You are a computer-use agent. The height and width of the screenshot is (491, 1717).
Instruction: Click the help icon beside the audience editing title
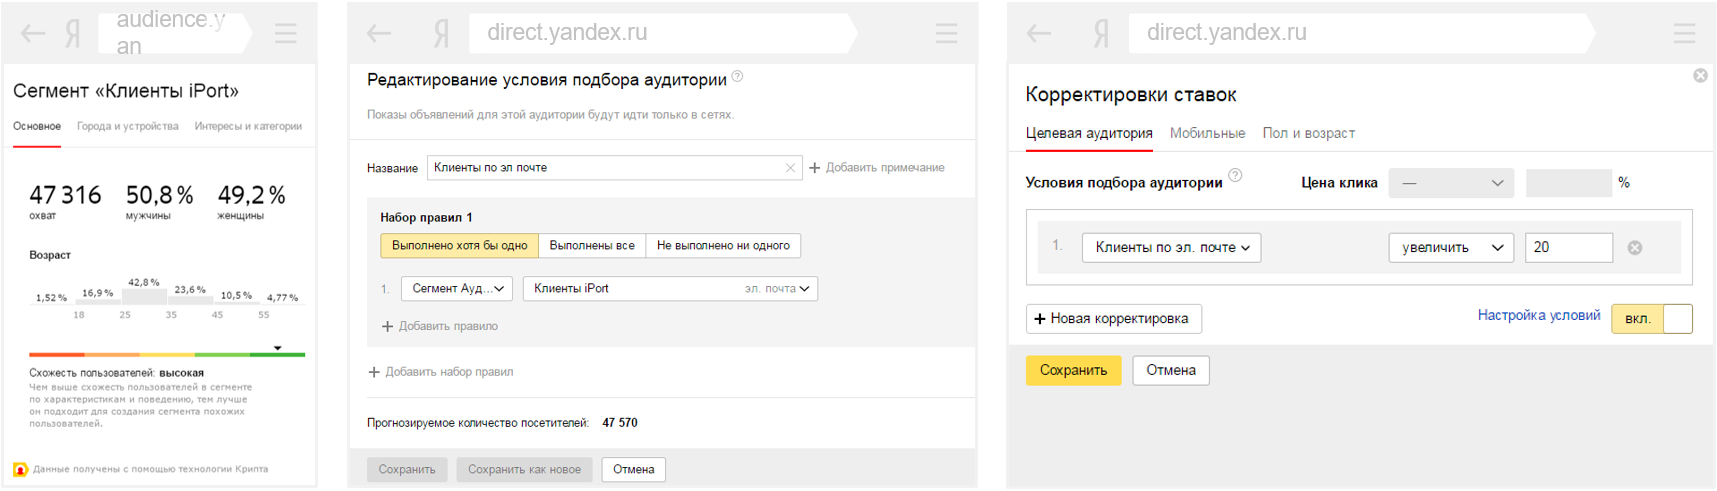(x=738, y=77)
